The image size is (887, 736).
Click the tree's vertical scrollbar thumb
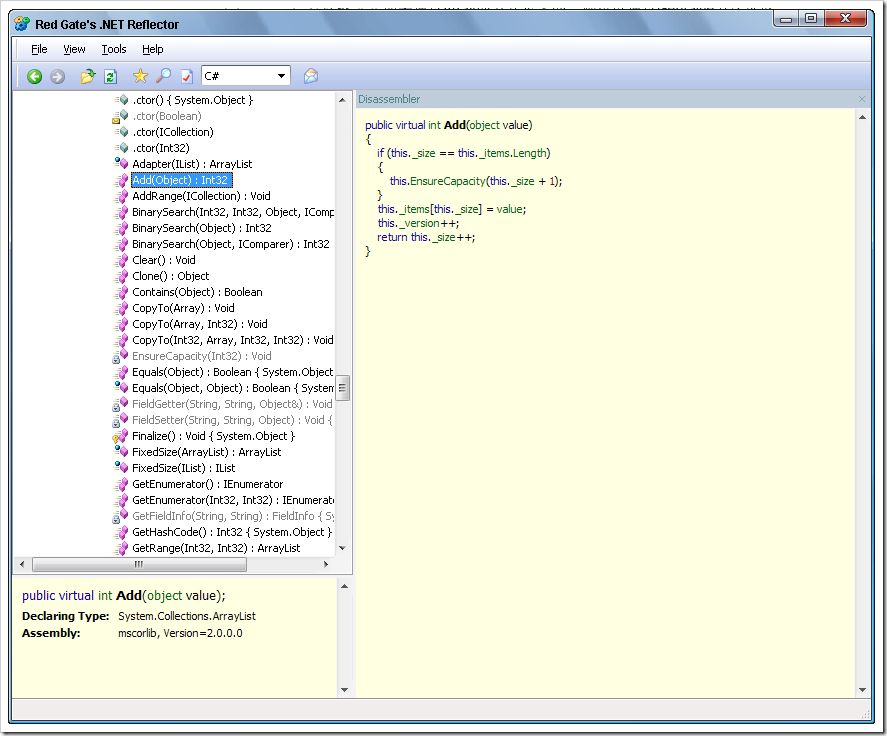coord(342,388)
